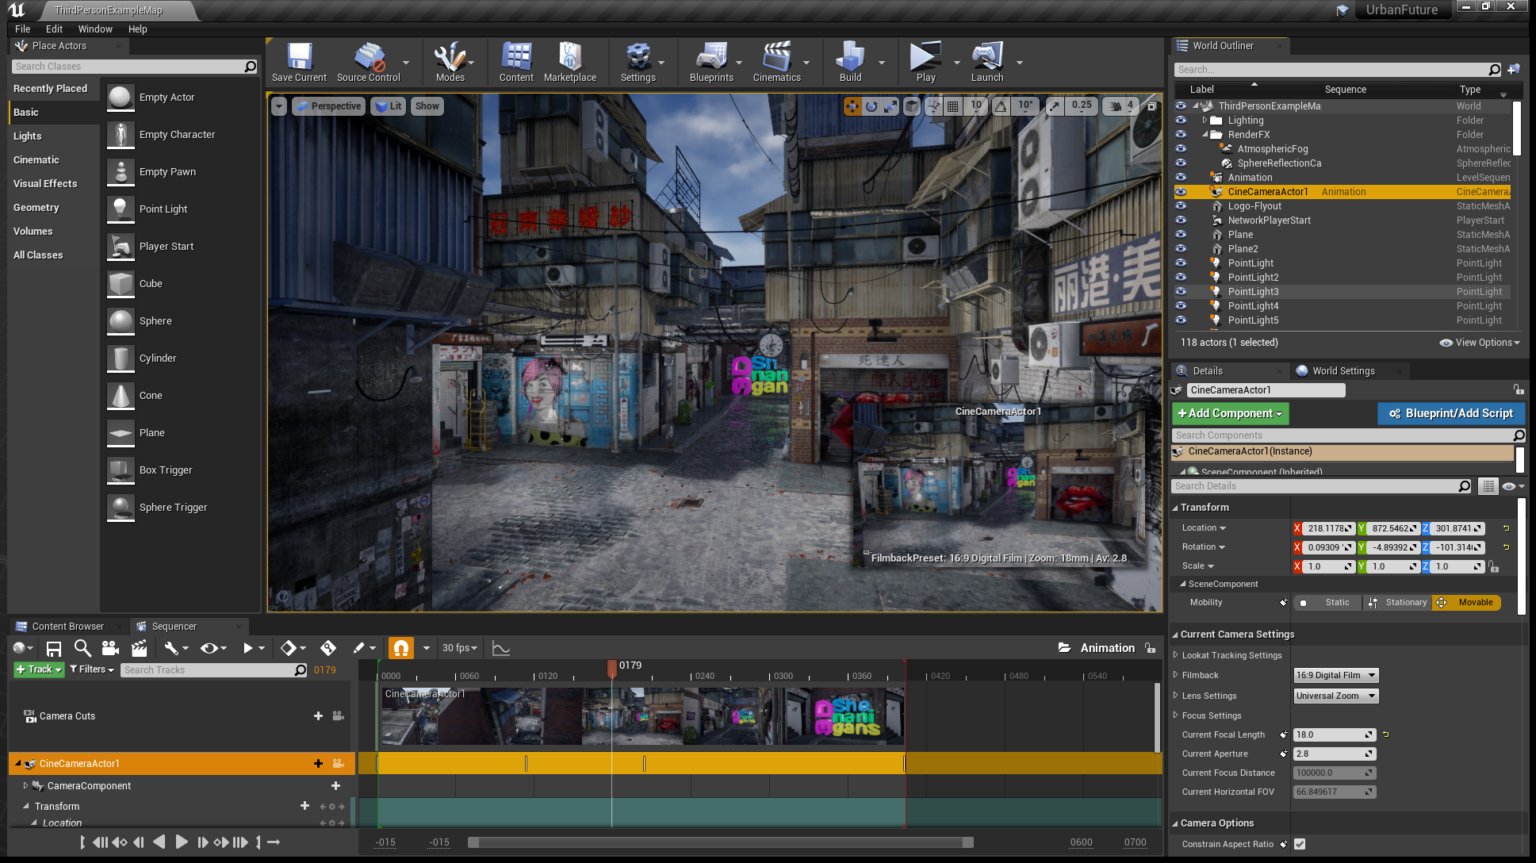Enable snapping with the magnet icon in Sequencer

(x=399, y=647)
